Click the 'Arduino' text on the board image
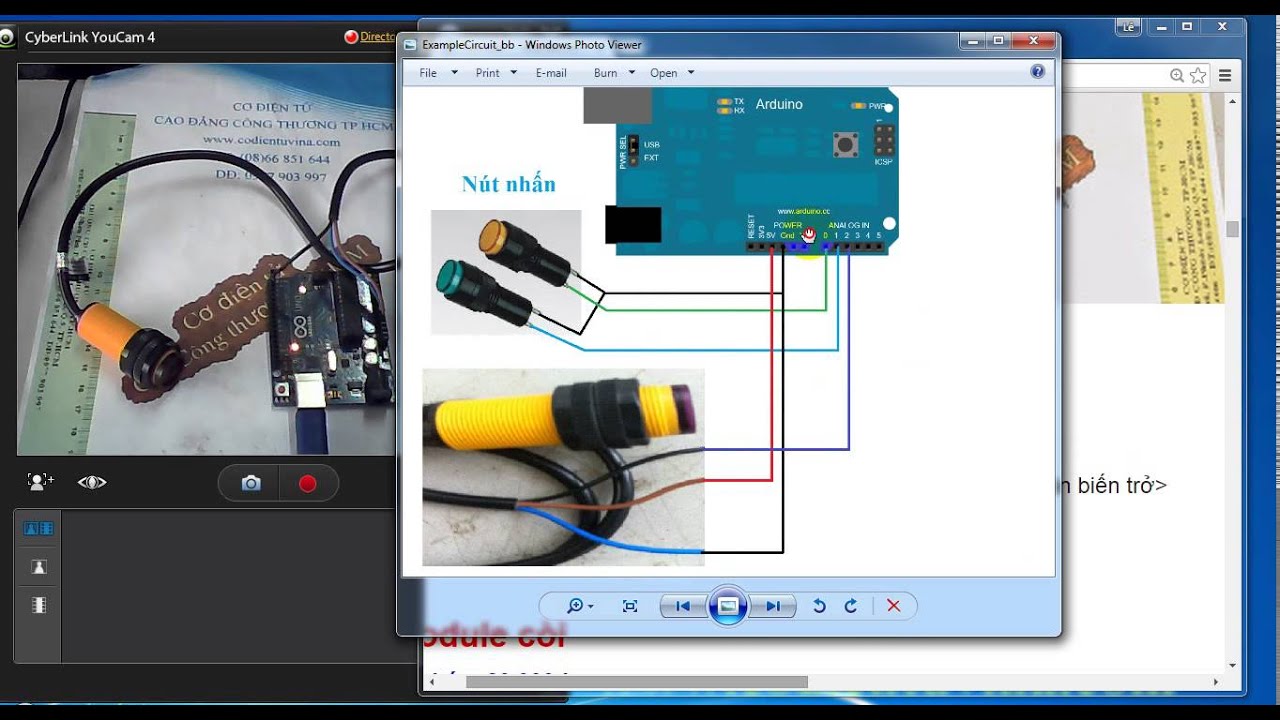 pos(779,104)
